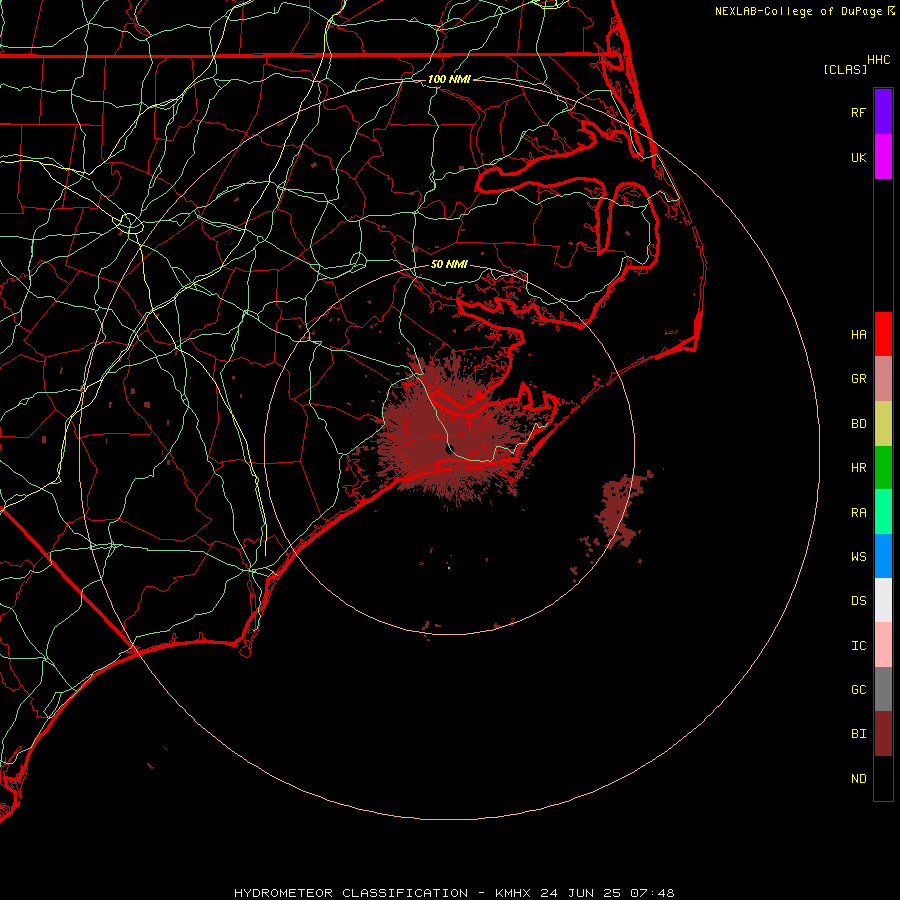This screenshot has width=900, height=900.
Task: Click the radar site center dot
Action: (449, 449)
